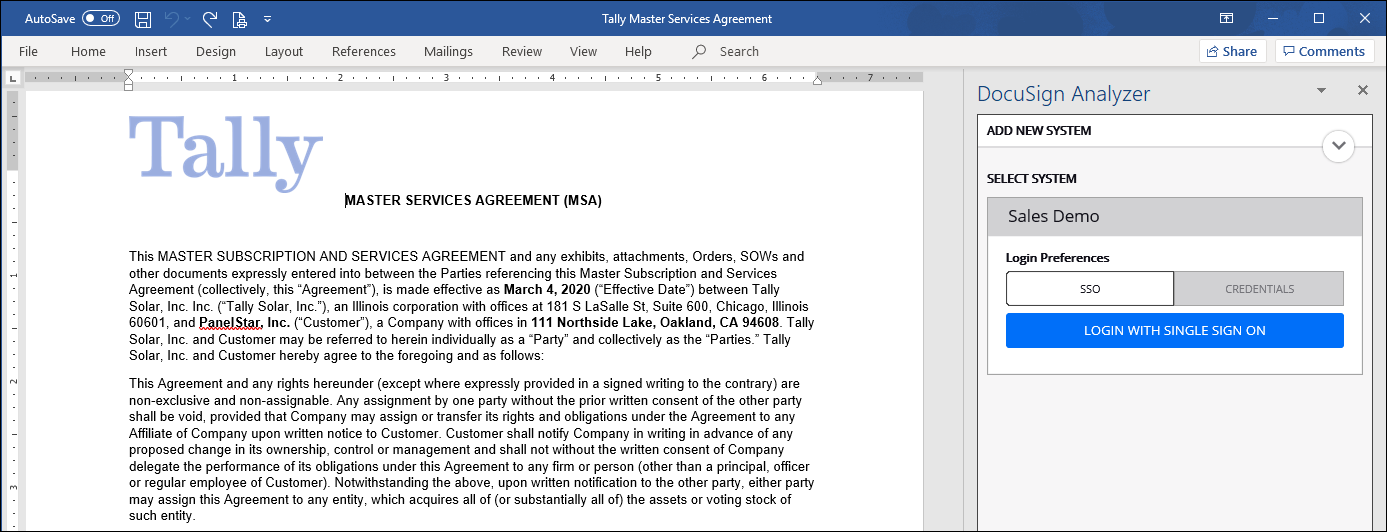Select the CREDENTIALS login preference
1387x532 pixels.
click(x=1259, y=289)
